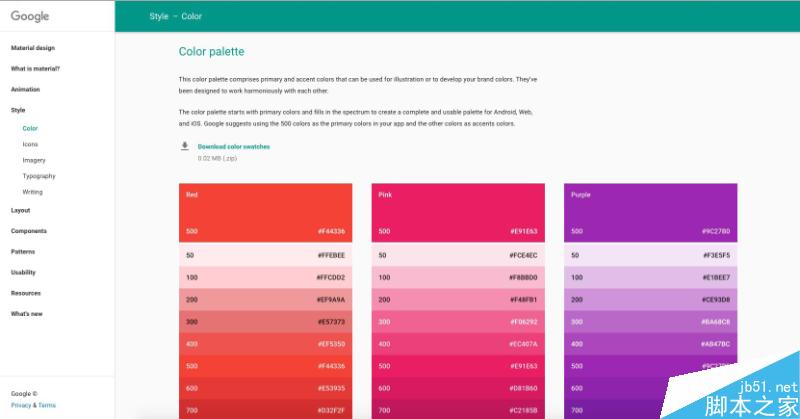Click the Privacy & Terms footer link
The image size is (800, 419).
(33, 405)
